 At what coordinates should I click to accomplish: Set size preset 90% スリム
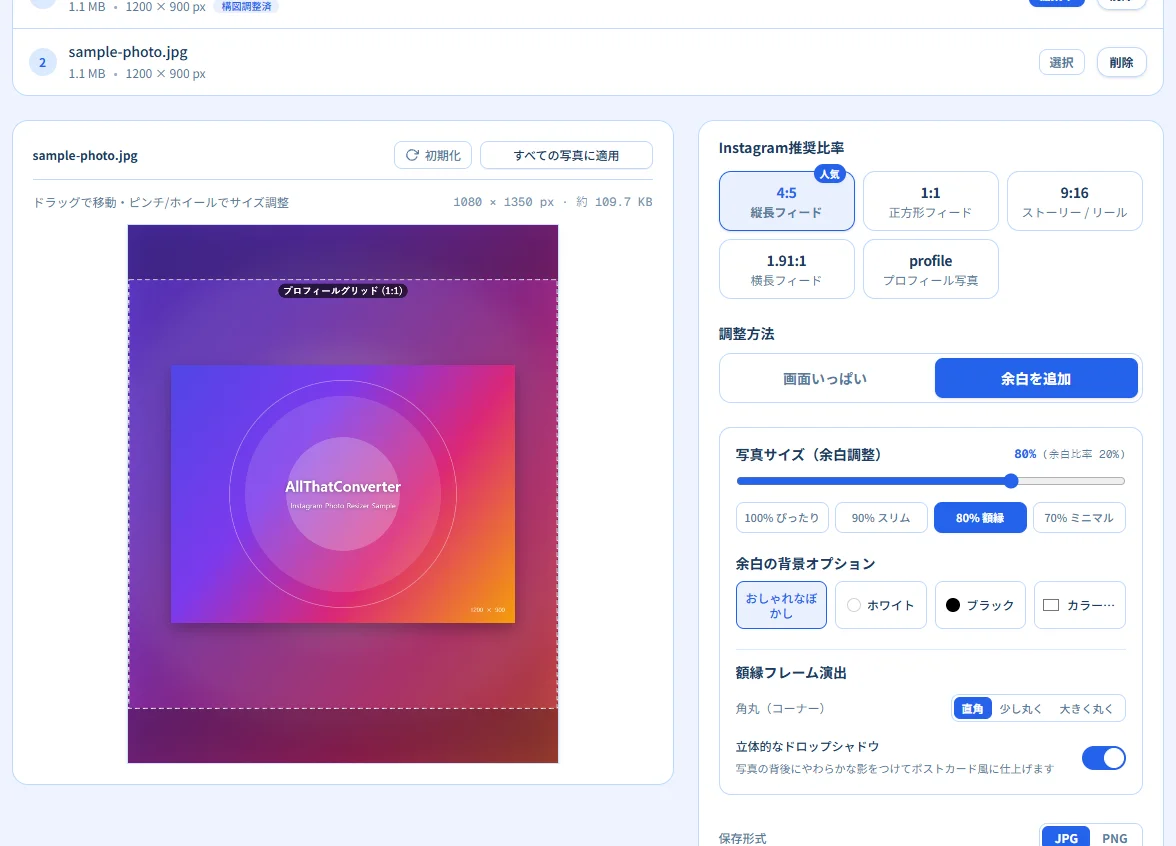point(881,518)
